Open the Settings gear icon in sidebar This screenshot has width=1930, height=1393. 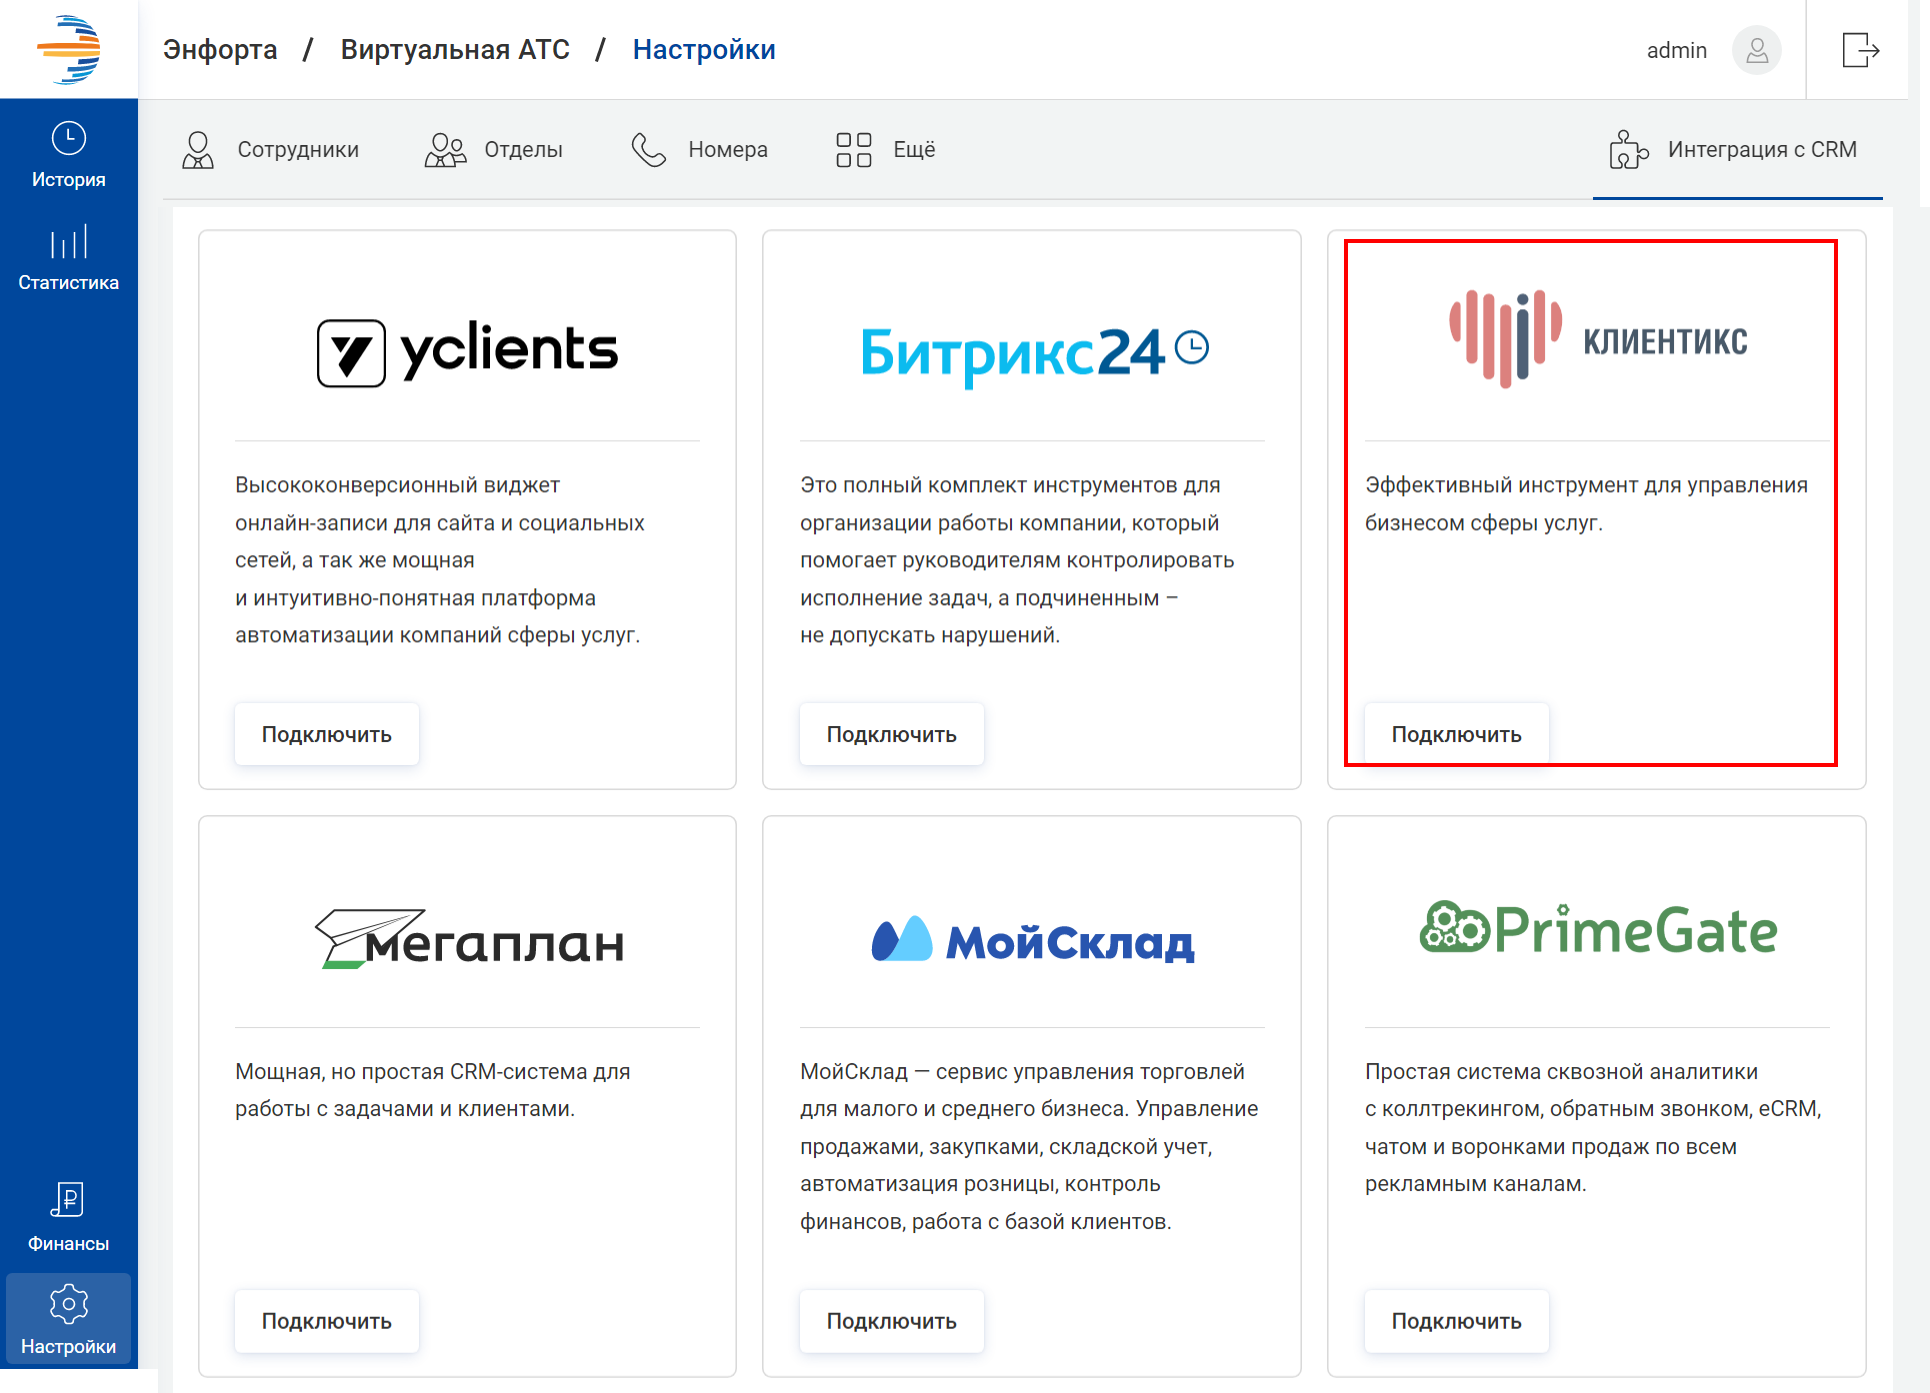(x=69, y=1304)
